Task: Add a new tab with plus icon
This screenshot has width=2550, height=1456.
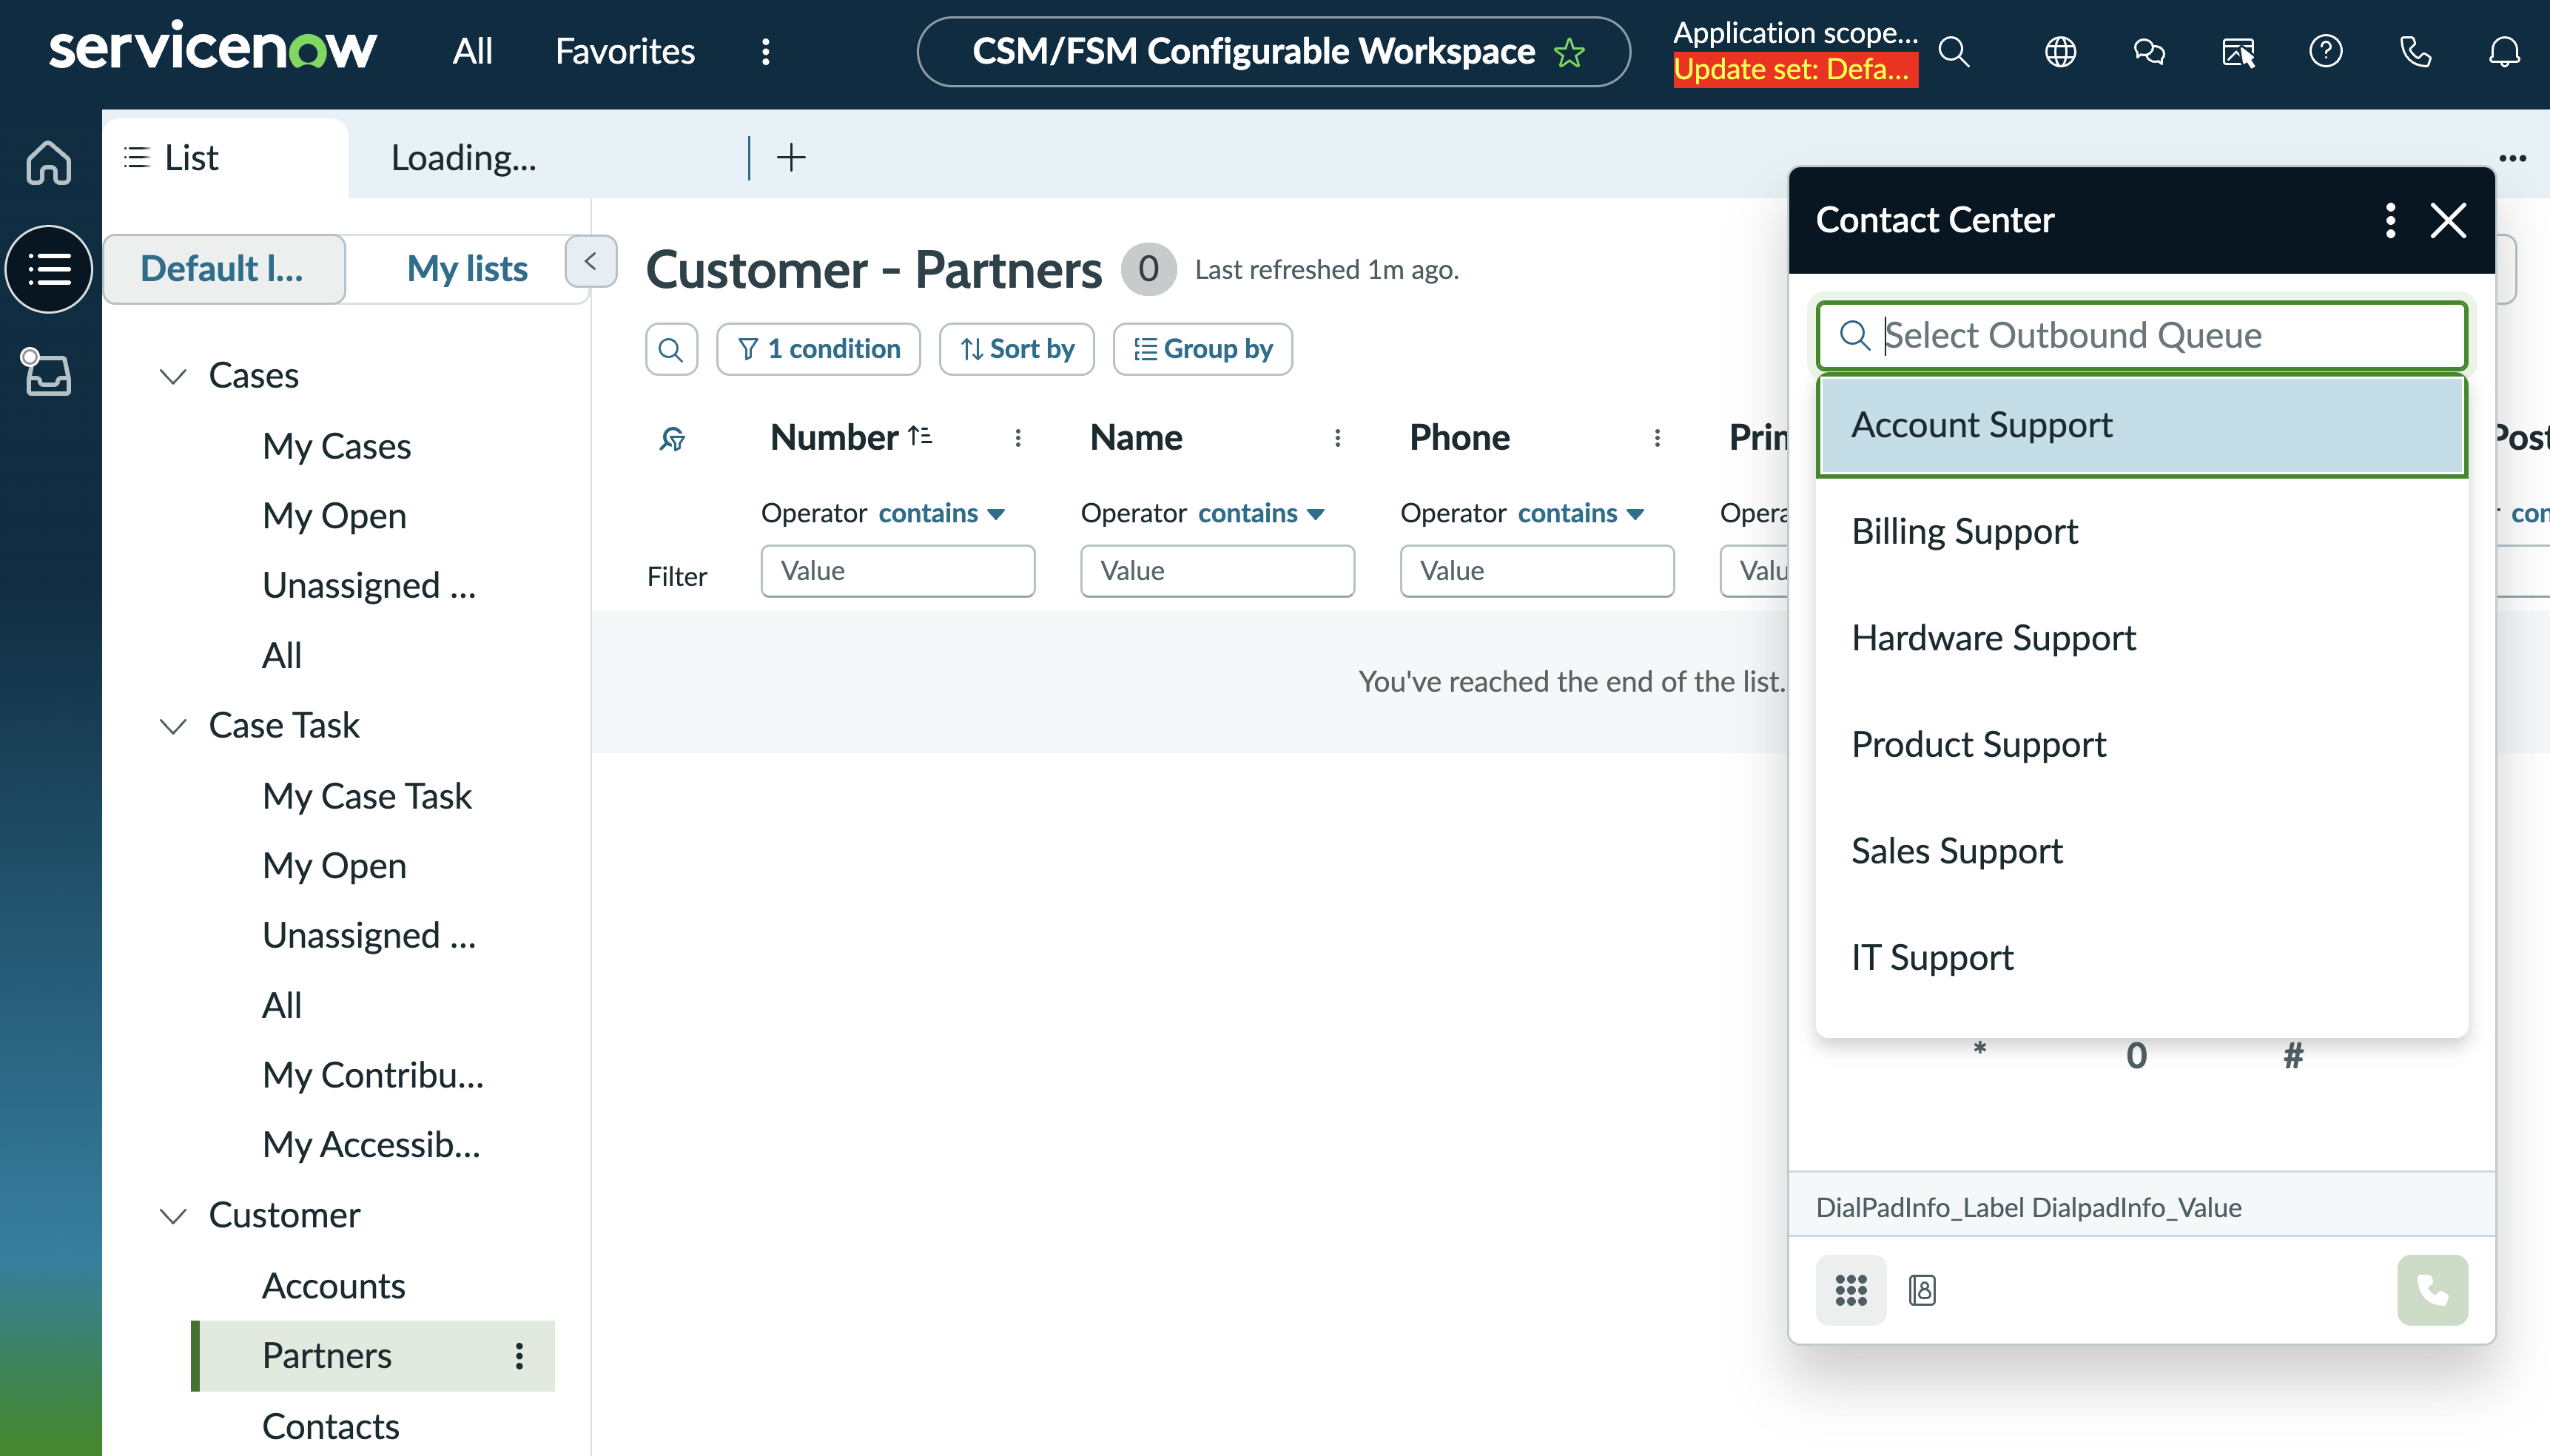Action: (x=791, y=157)
